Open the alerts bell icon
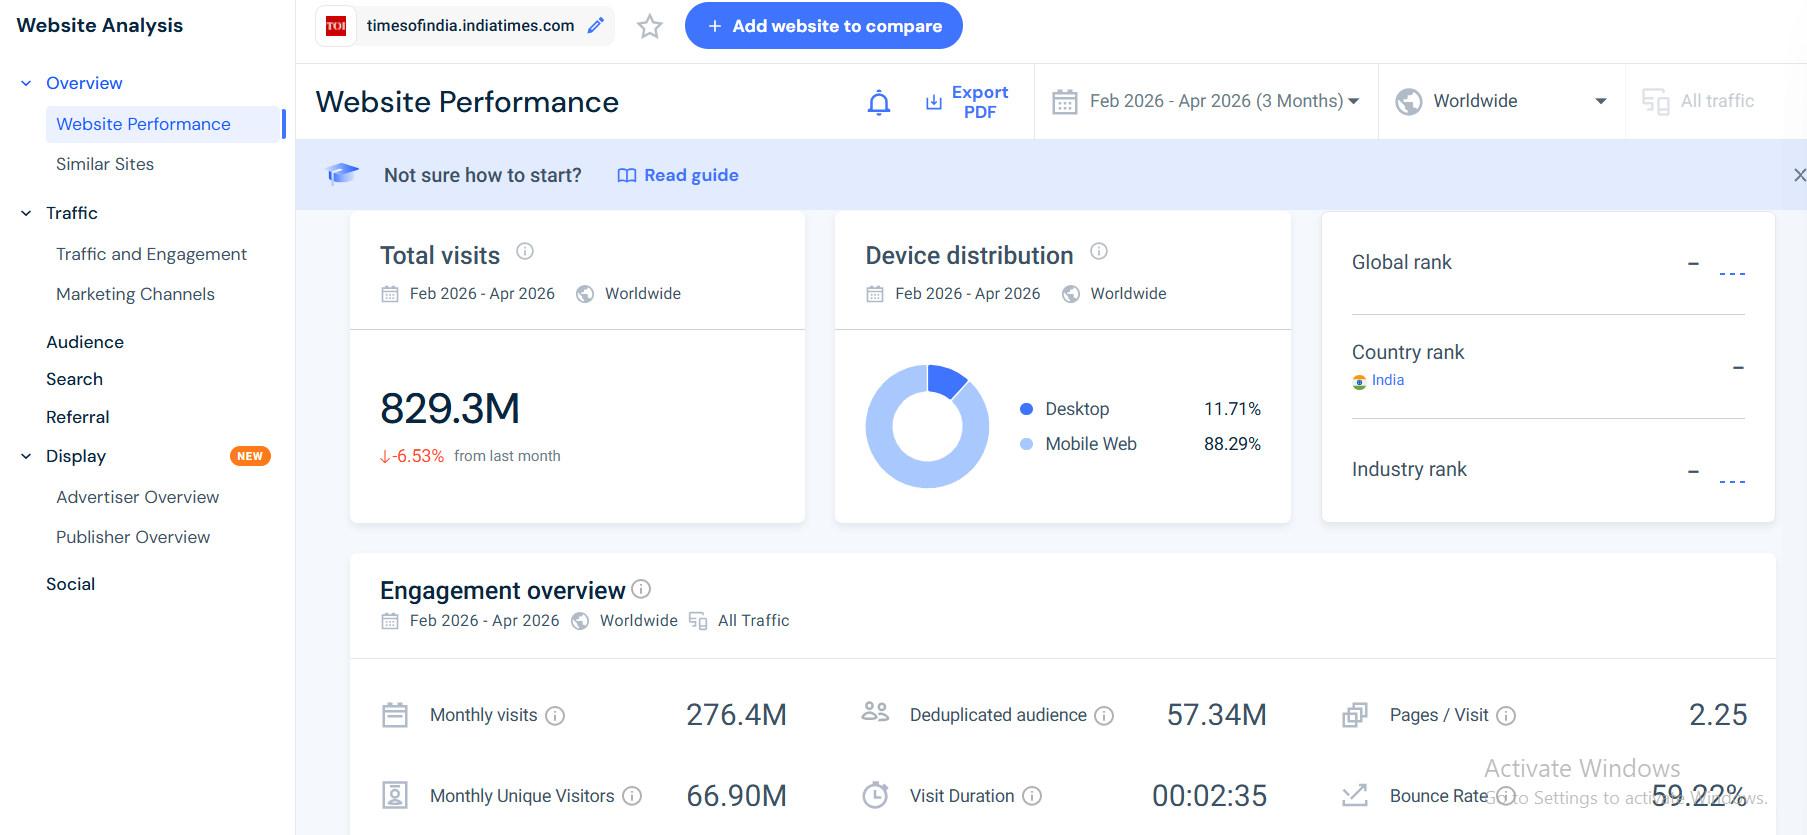Screen dimensions: 1807x835 879,102
